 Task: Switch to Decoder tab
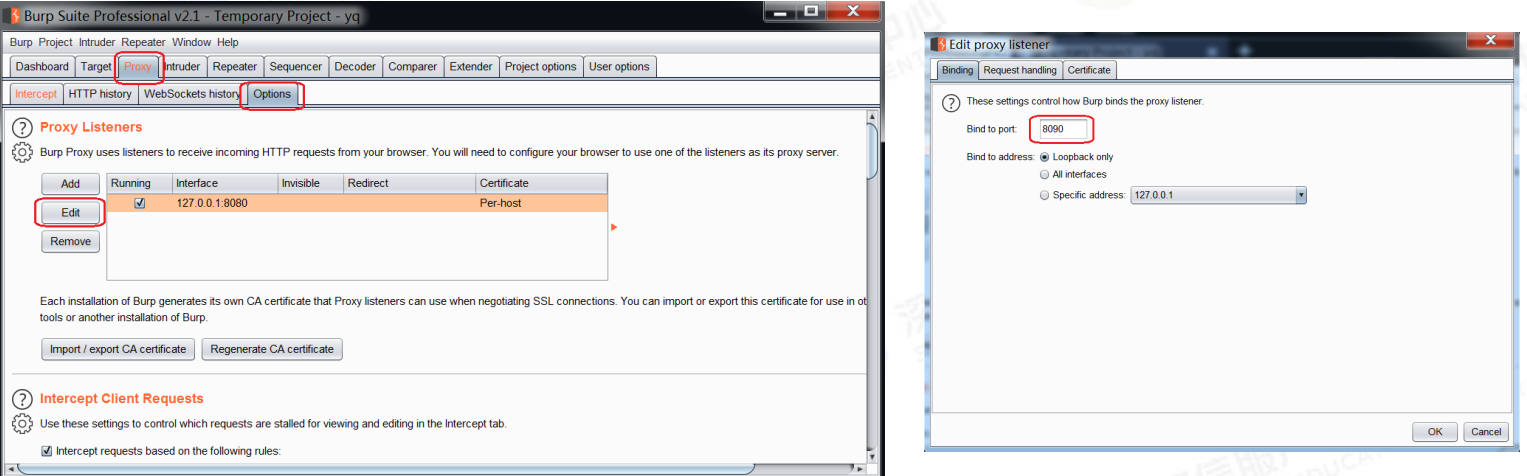point(355,67)
